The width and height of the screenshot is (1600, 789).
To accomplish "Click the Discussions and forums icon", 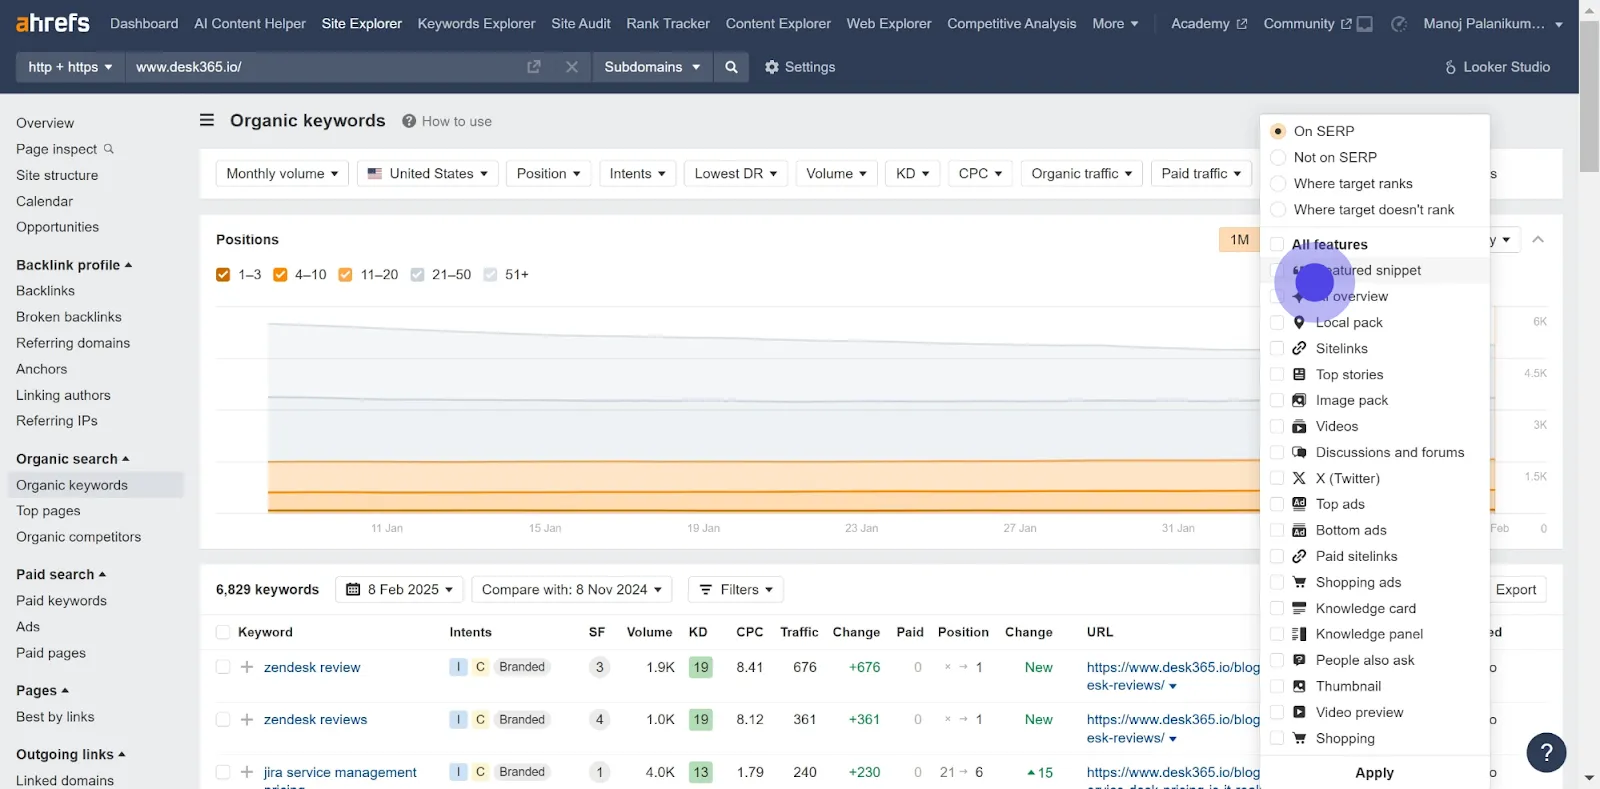I will pos(1299,452).
